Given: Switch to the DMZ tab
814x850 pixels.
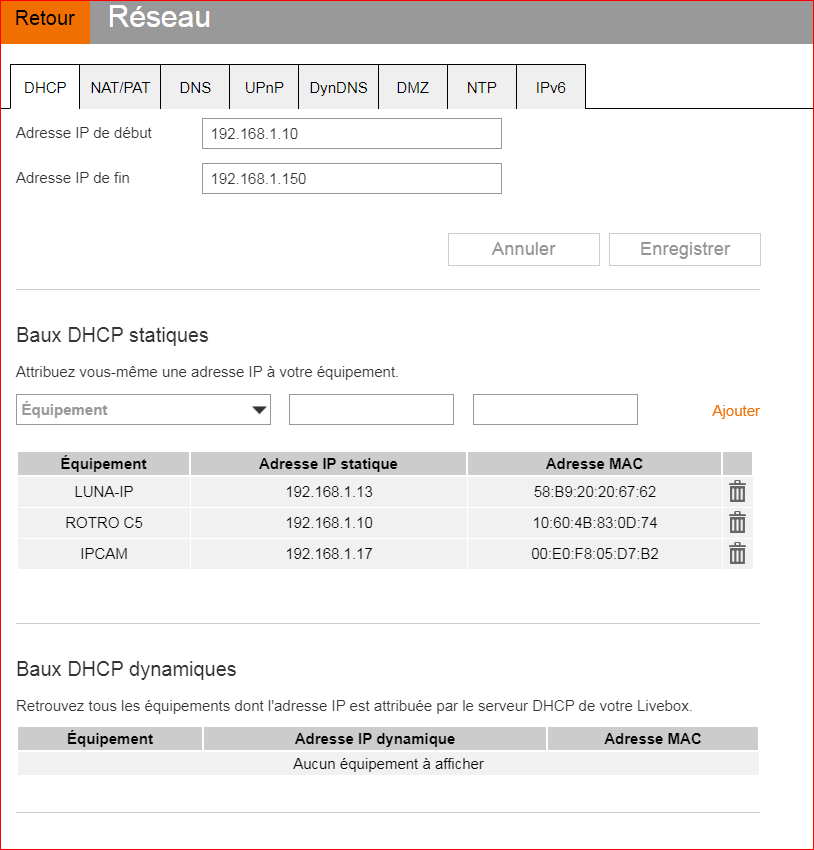Looking at the screenshot, I should coord(412,87).
